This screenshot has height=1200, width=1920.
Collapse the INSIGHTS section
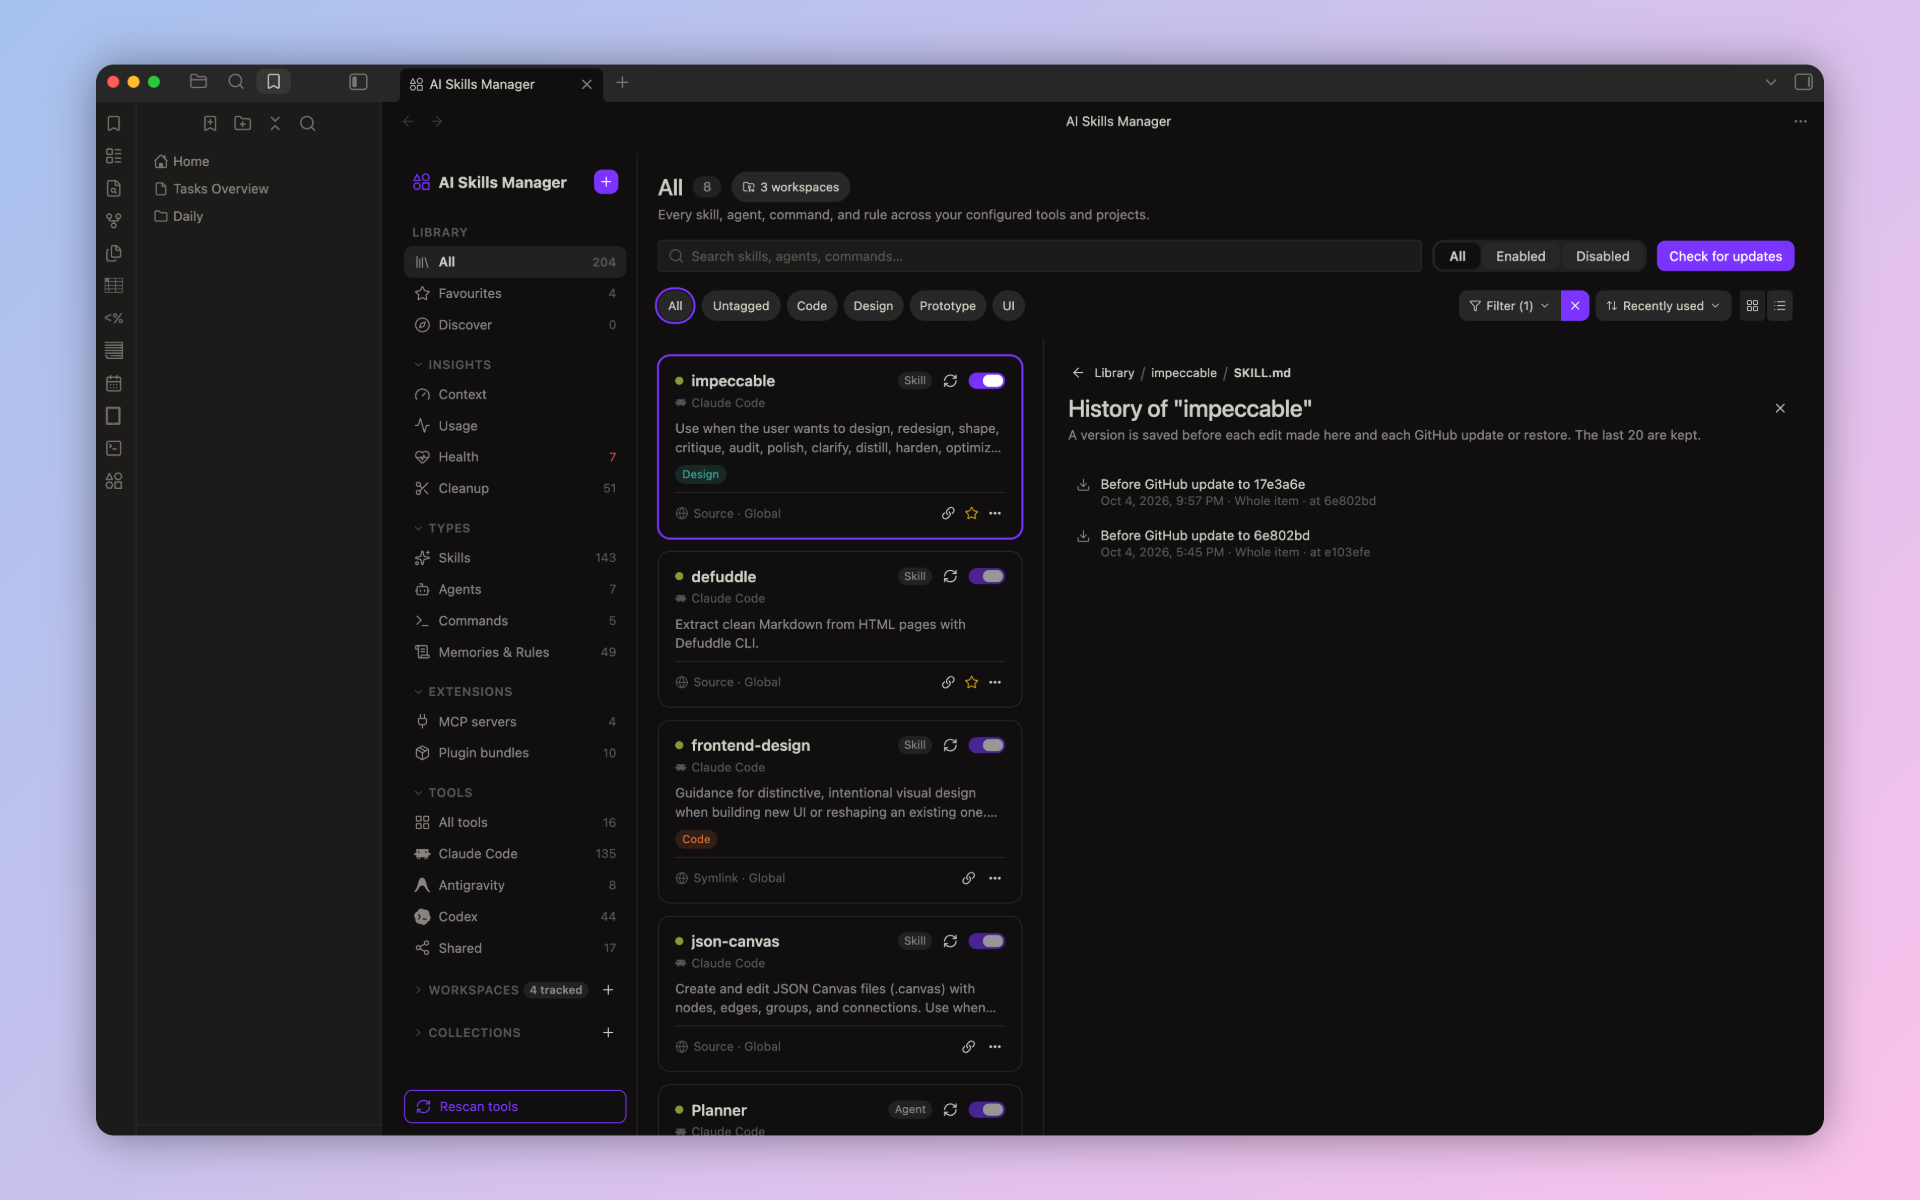click(x=452, y=365)
